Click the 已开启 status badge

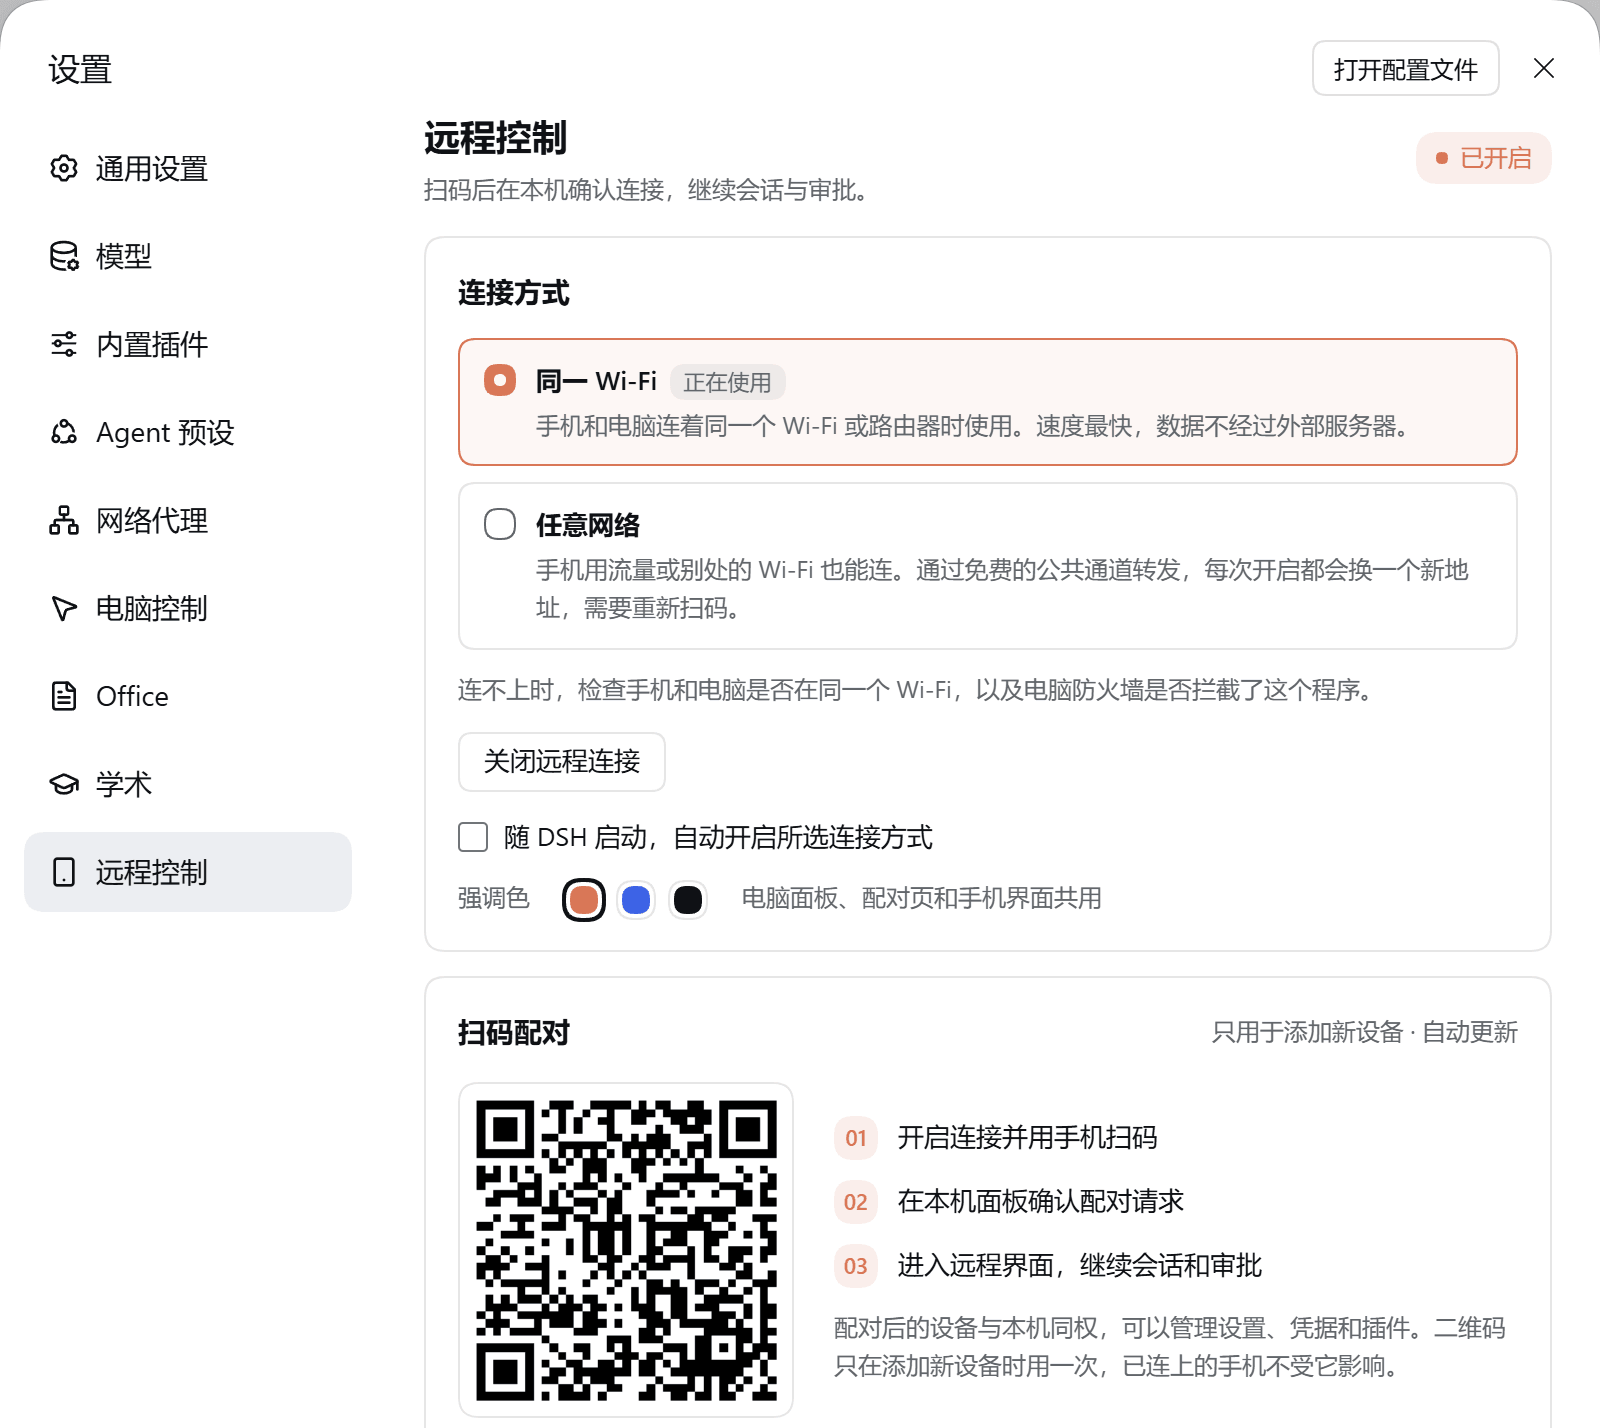click(x=1484, y=158)
